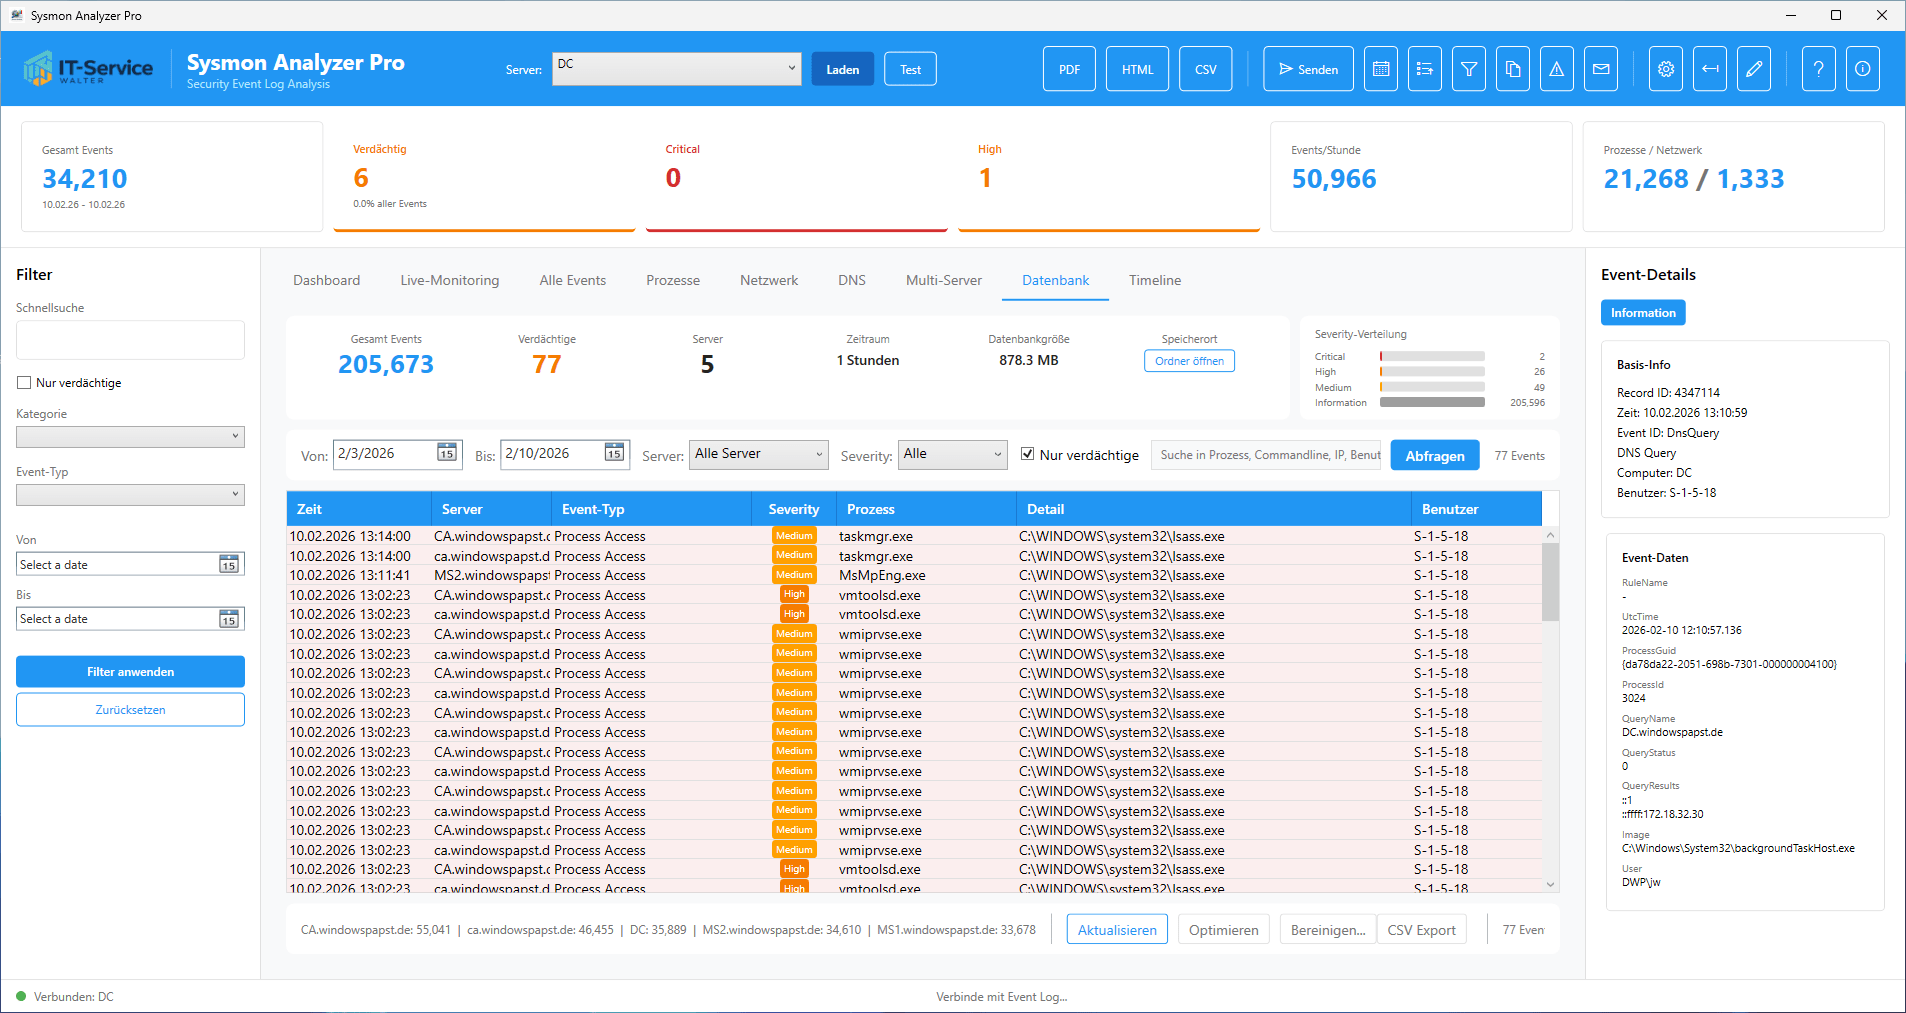Click the Abfragen button
The image size is (1906, 1013).
click(x=1434, y=455)
